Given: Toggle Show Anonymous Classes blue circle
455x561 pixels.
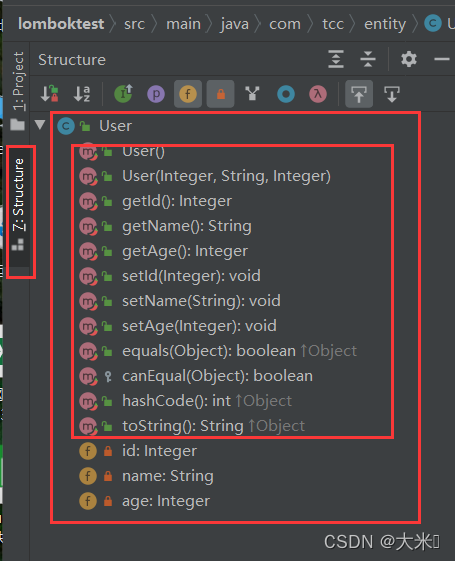Looking at the screenshot, I should click(286, 94).
